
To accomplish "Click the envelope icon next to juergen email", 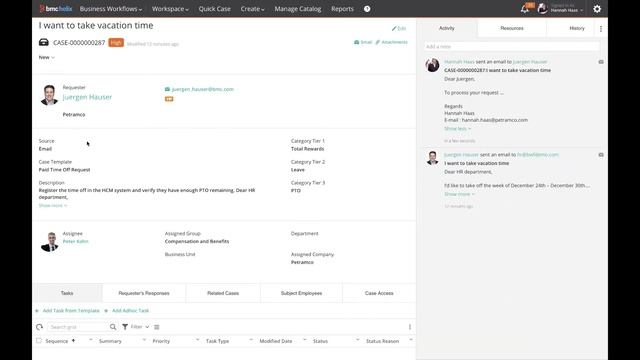I will (167, 89).
